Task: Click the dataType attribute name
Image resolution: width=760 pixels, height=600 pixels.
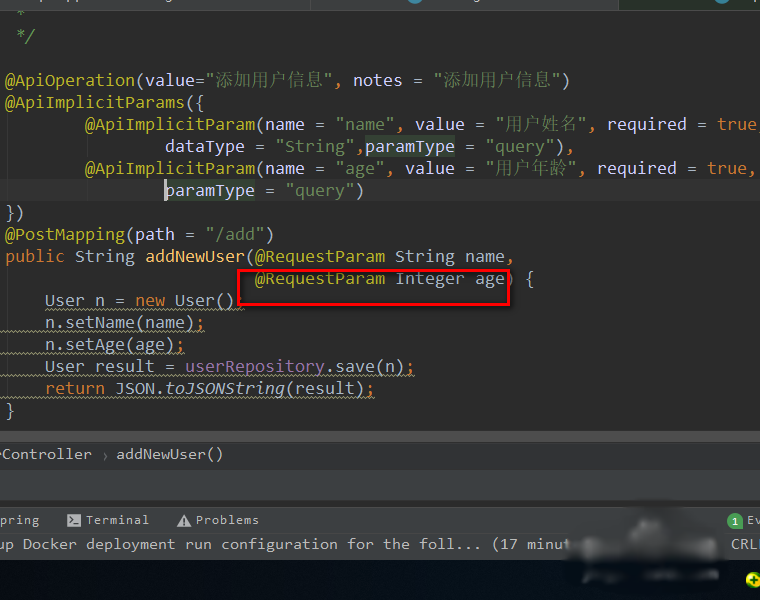Action: point(205,147)
